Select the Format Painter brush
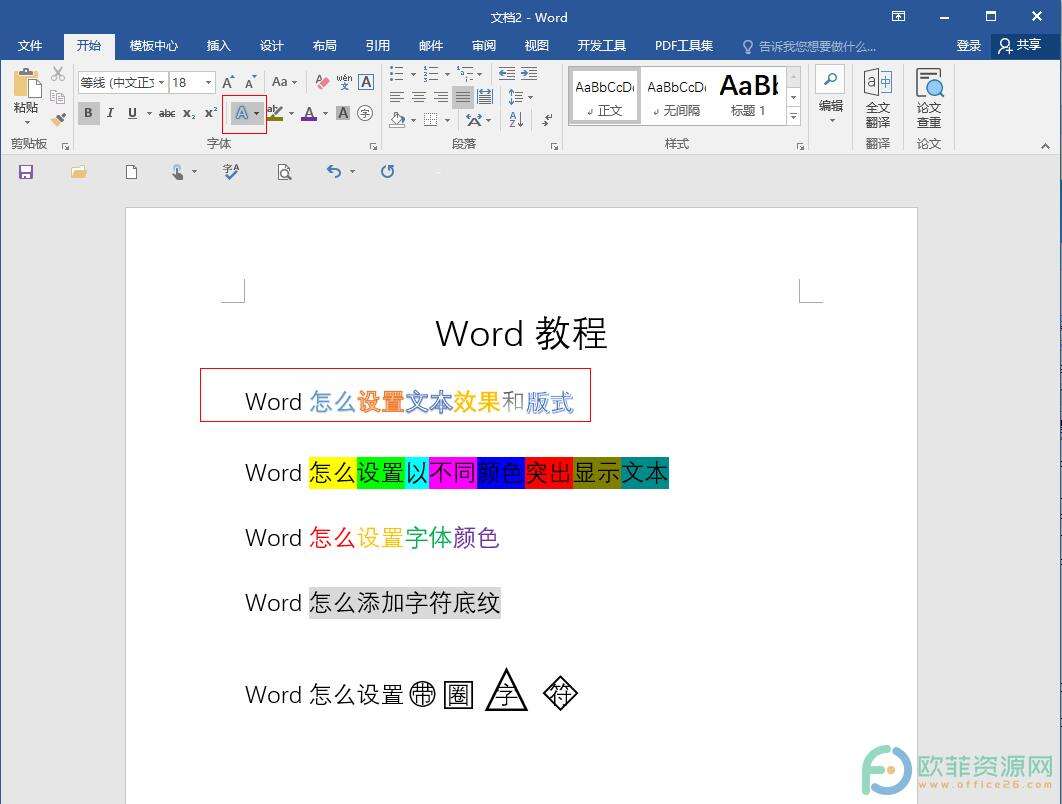Image resolution: width=1062 pixels, height=804 pixels. [59, 119]
